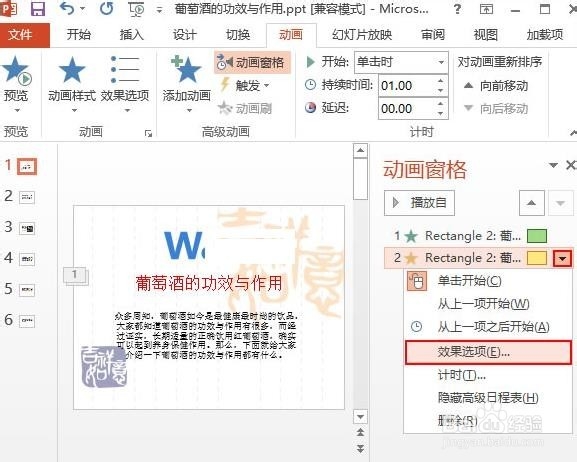Click 向后移动 move later button
Screen dimensions: 577x462
click(x=495, y=109)
